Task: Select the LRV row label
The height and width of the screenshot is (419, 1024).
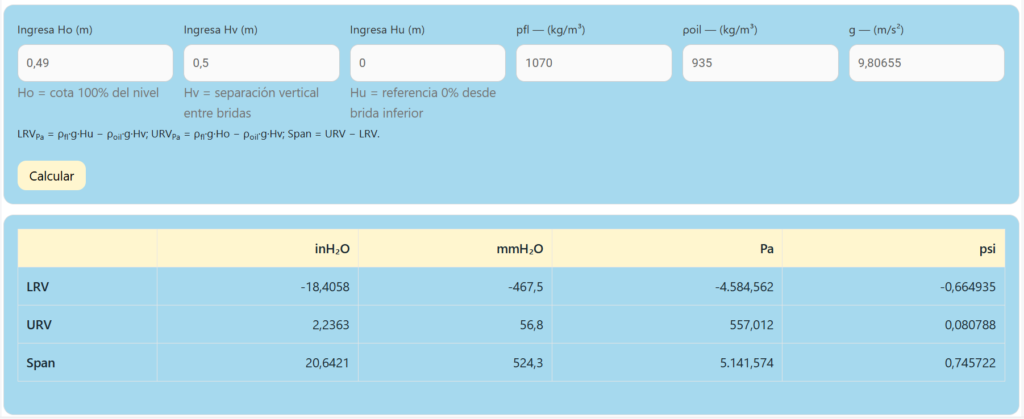Action: point(38,287)
